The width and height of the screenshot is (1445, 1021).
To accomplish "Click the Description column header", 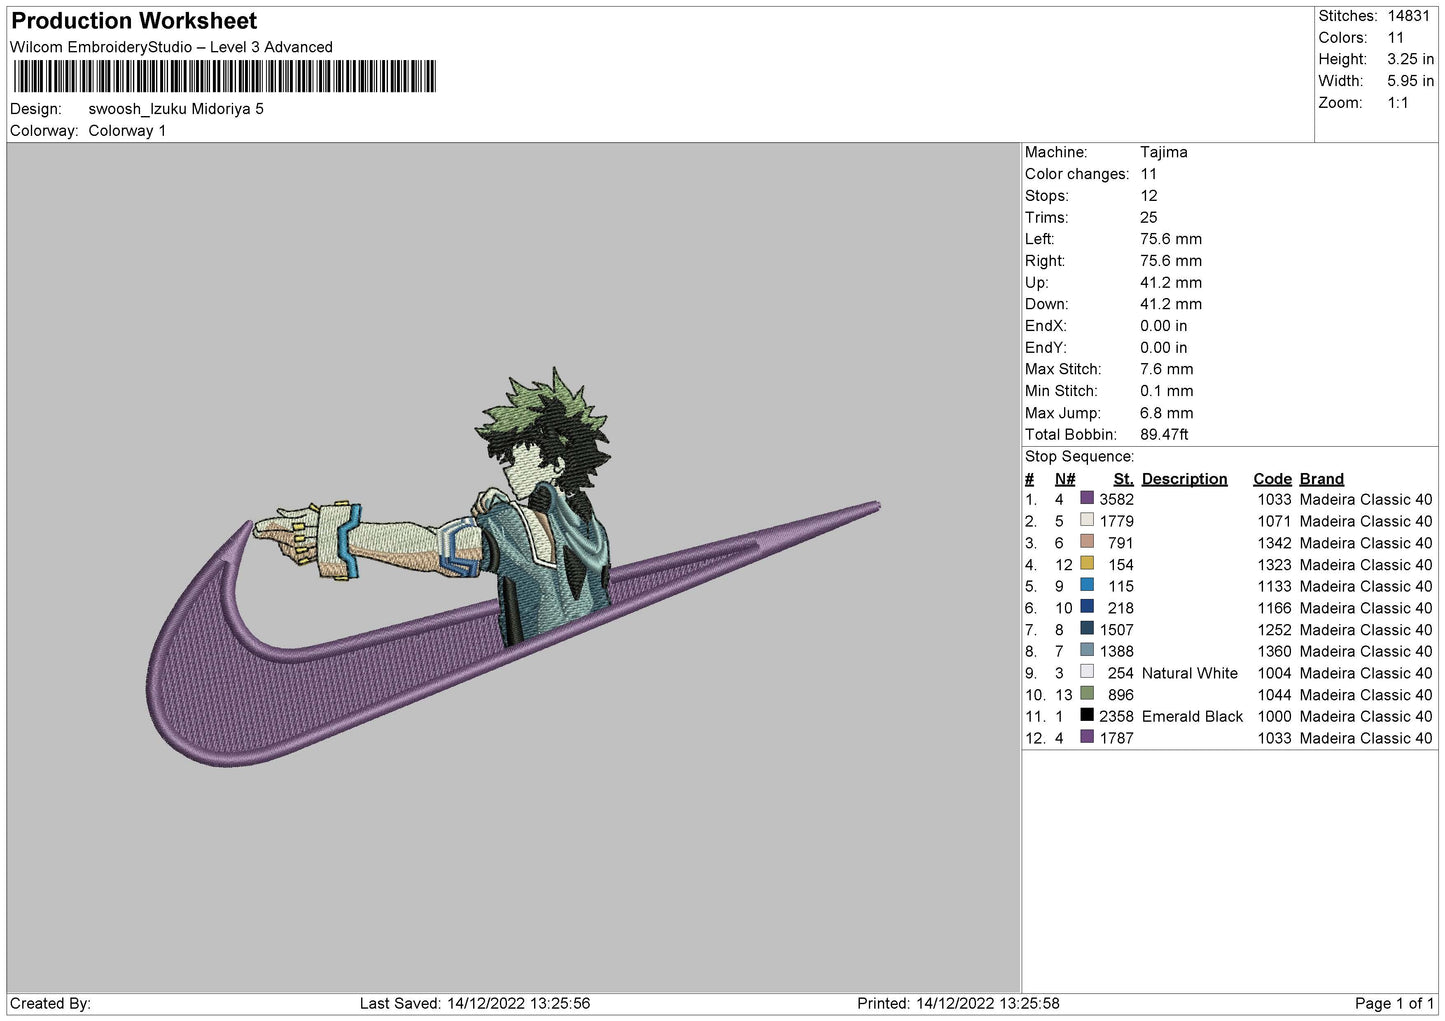I will pos(1184,479).
